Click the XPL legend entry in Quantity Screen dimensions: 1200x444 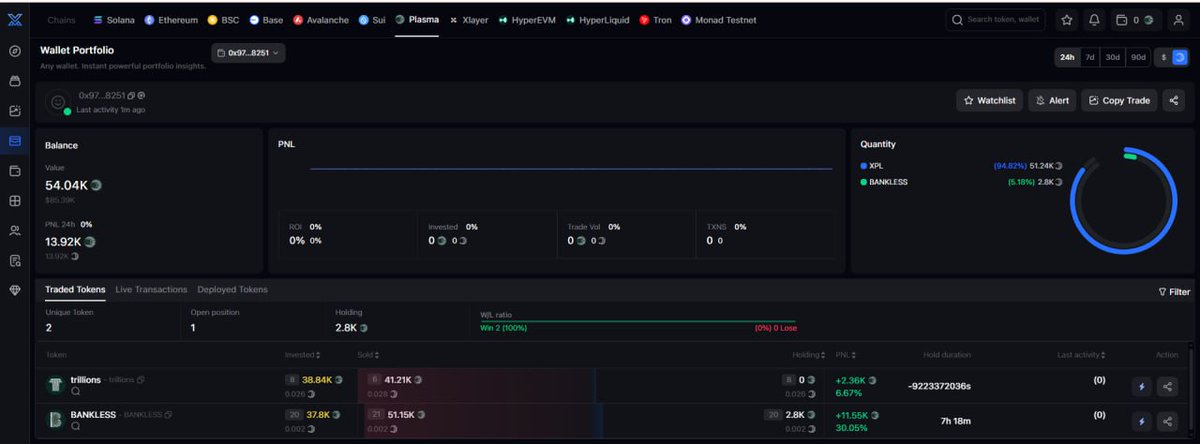[x=872, y=165]
